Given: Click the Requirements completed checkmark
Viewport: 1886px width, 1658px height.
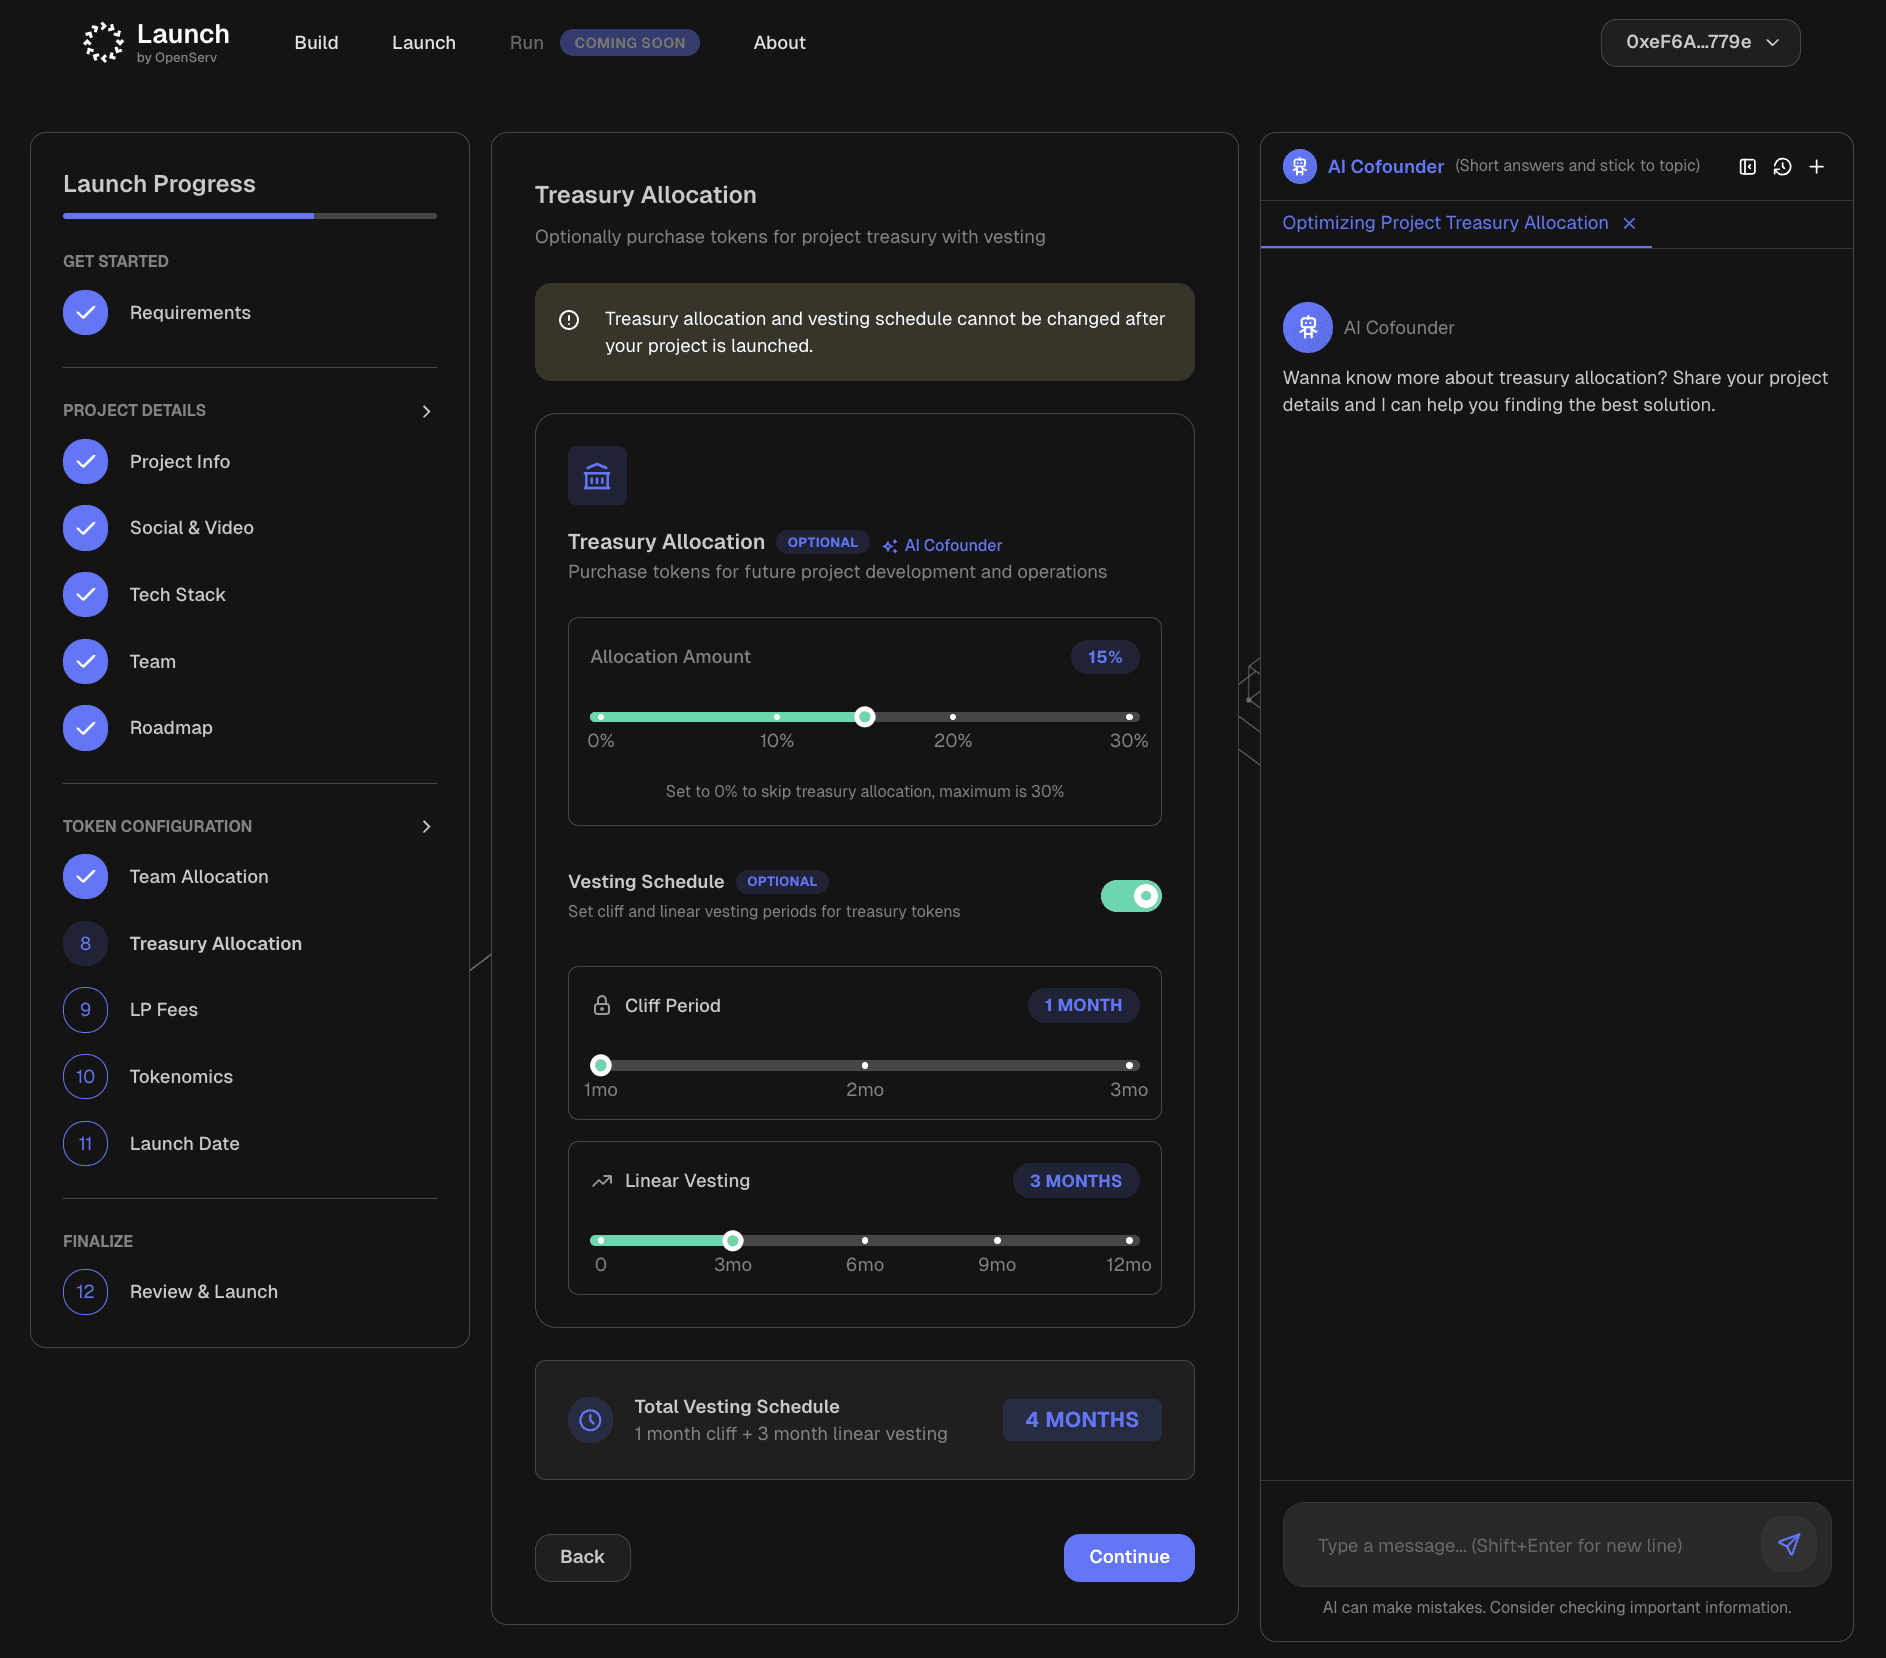Looking at the screenshot, I should 86,313.
